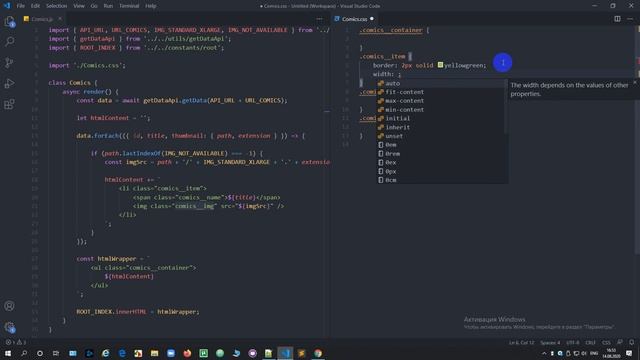640x360 pixels.
Task: Click the .comics__container selector in CSS
Action: (x=391, y=30)
